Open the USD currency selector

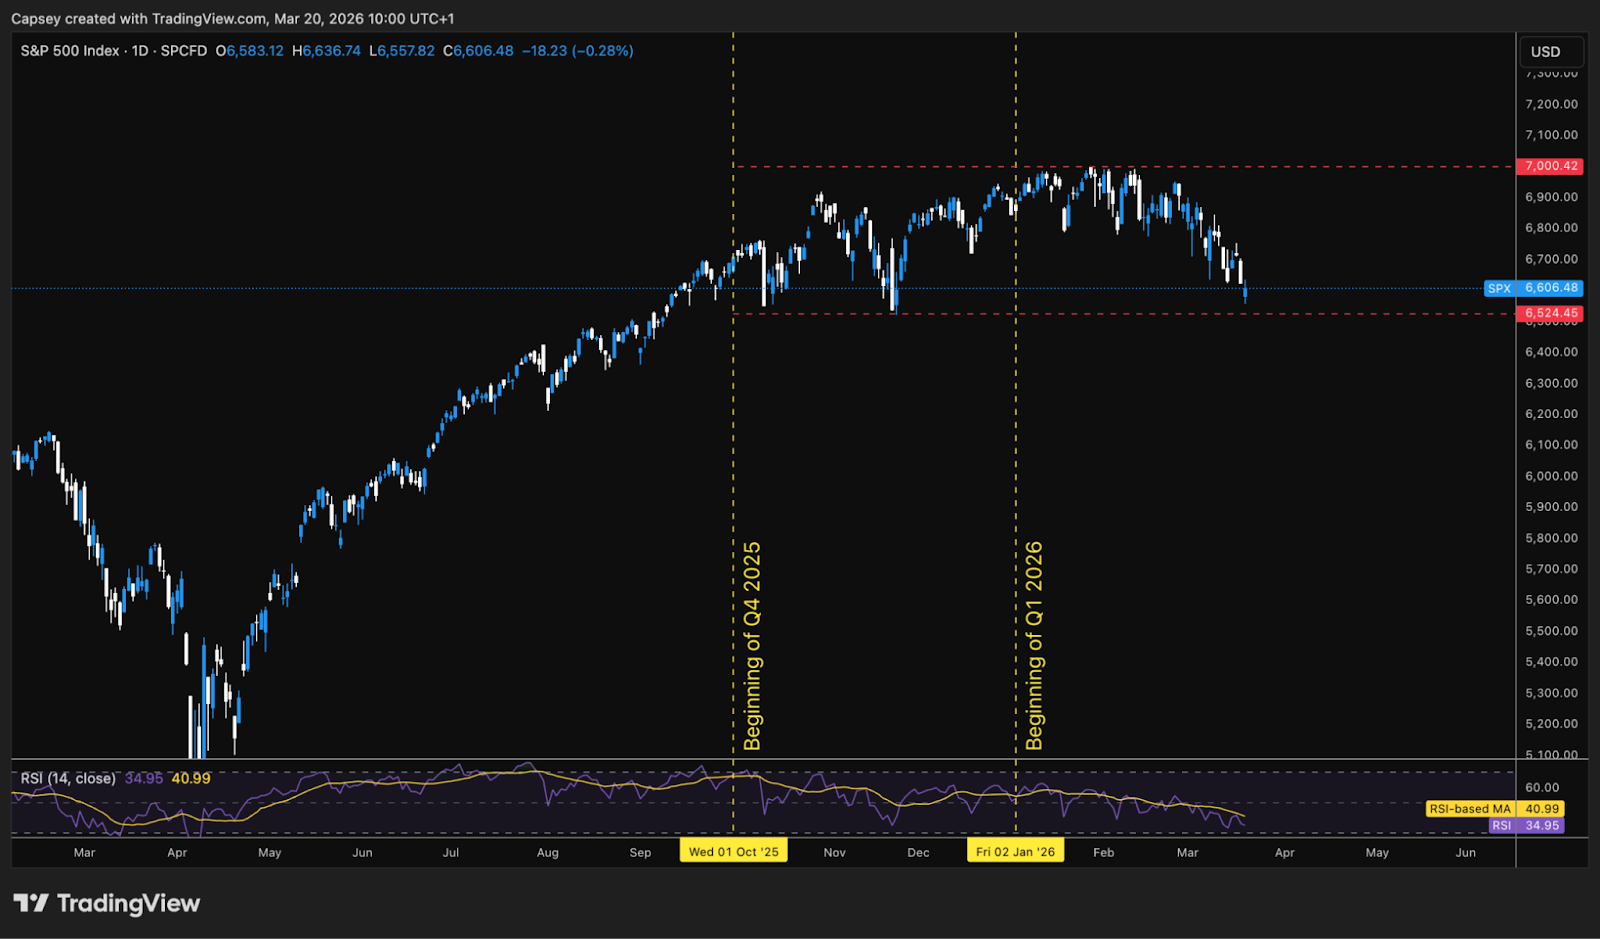click(x=1551, y=51)
